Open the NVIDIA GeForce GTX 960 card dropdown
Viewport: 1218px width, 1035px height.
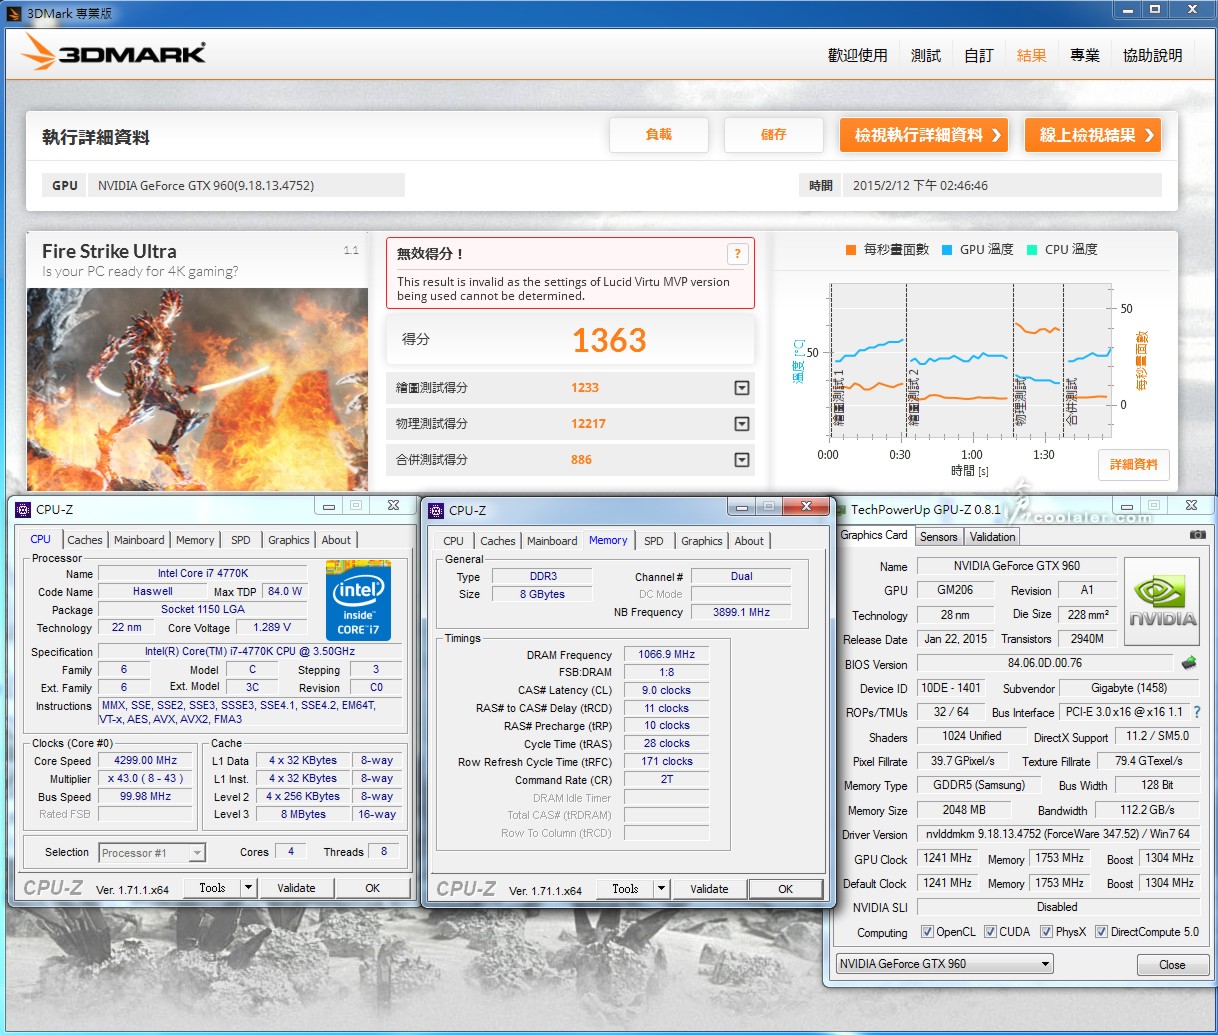coord(945,964)
